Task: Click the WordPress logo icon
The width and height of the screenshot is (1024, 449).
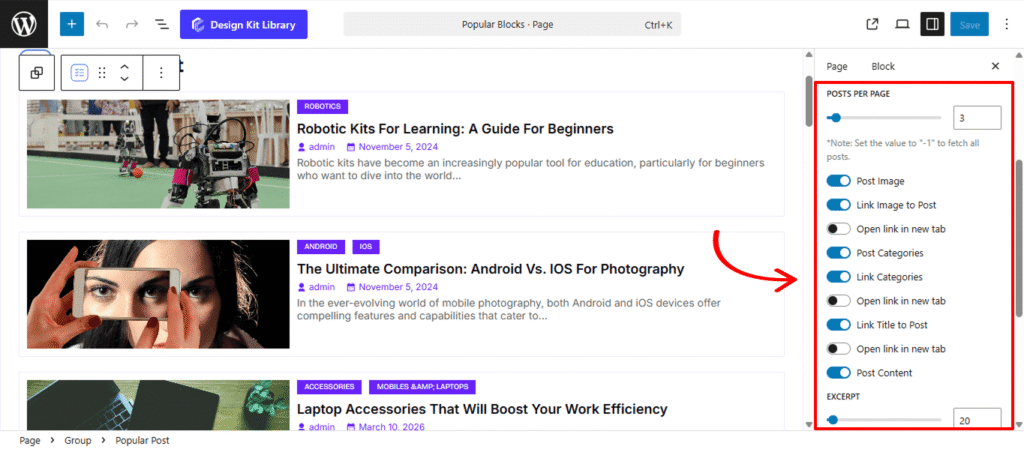Action: coord(23,24)
